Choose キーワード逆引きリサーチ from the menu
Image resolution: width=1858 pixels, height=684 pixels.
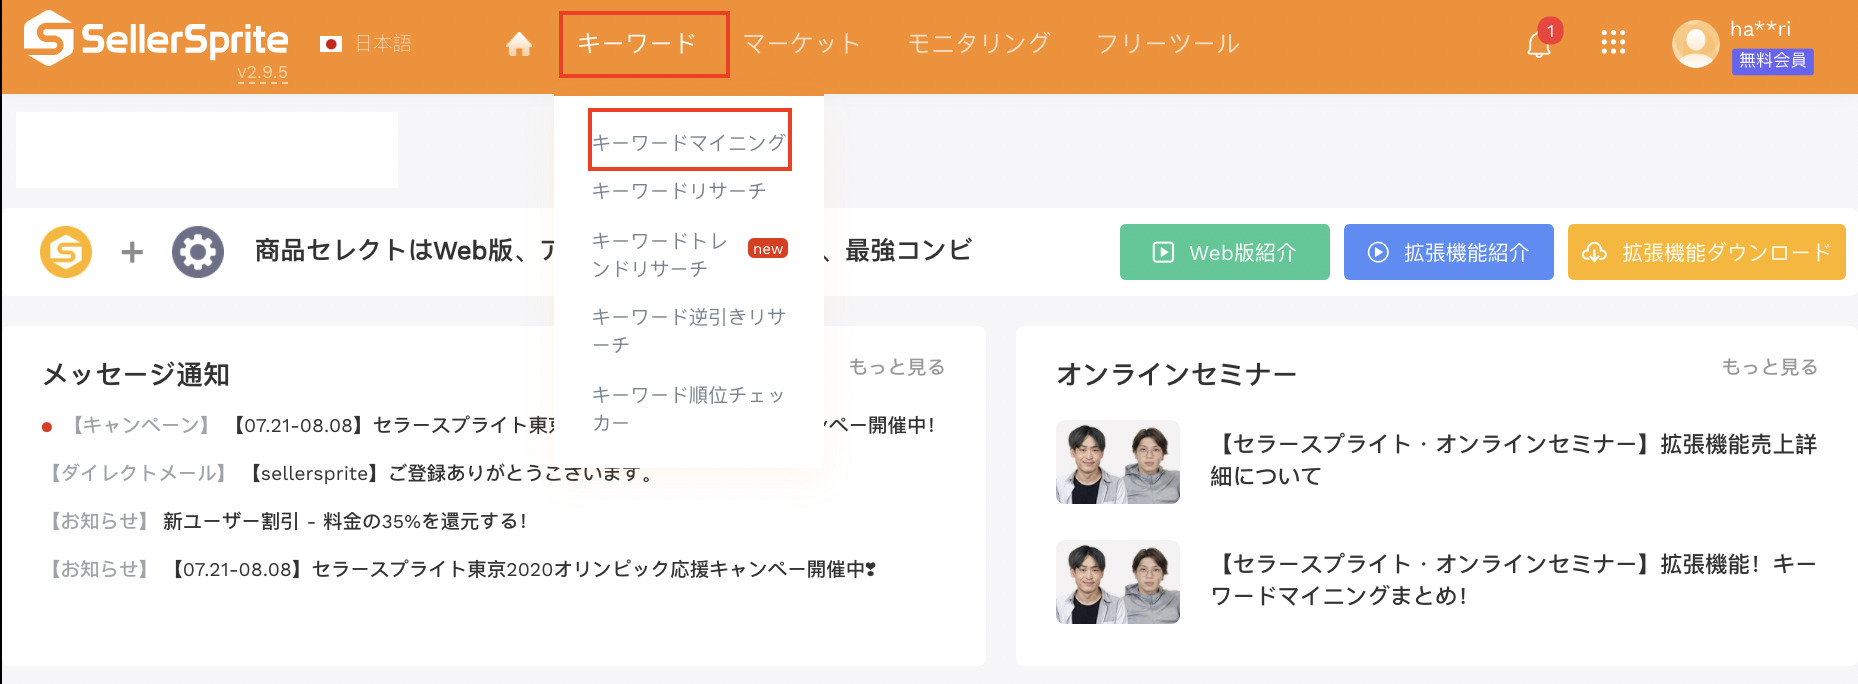(x=689, y=330)
